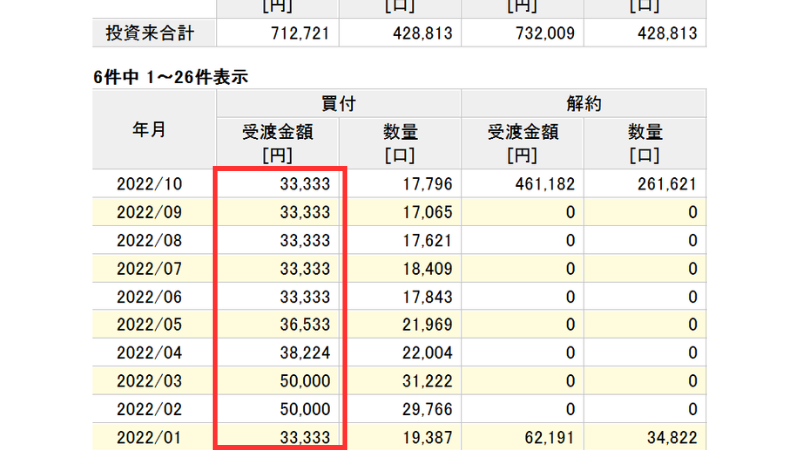Select the 2022/05 purchase amount 36,533

click(303, 324)
